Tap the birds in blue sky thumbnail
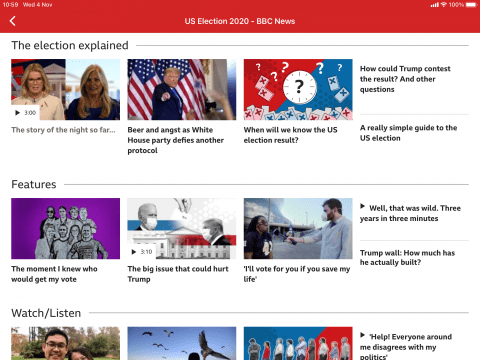The width and height of the screenshot is (480, 360). [x=182, y=343]
